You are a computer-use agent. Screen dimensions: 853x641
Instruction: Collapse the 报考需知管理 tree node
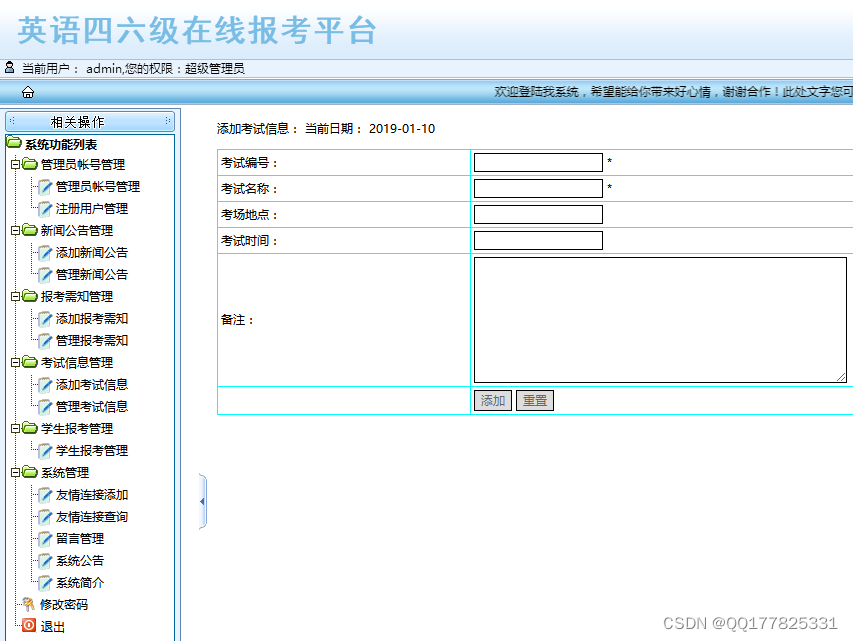coord(15,297)
